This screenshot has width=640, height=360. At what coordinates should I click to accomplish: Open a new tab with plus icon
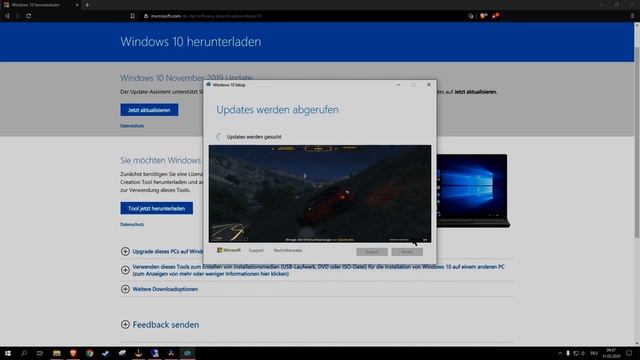[x=87, y=5]
